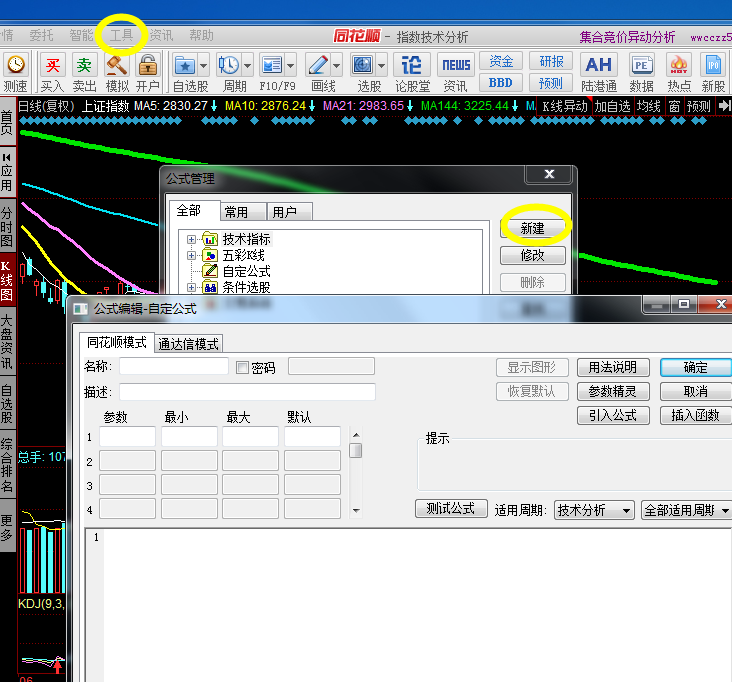Image resolution: width=732 pixels, height=682 pixels.
Task: Open dropdown arrow beside 自选股 icon
Action: click(204, 65)
